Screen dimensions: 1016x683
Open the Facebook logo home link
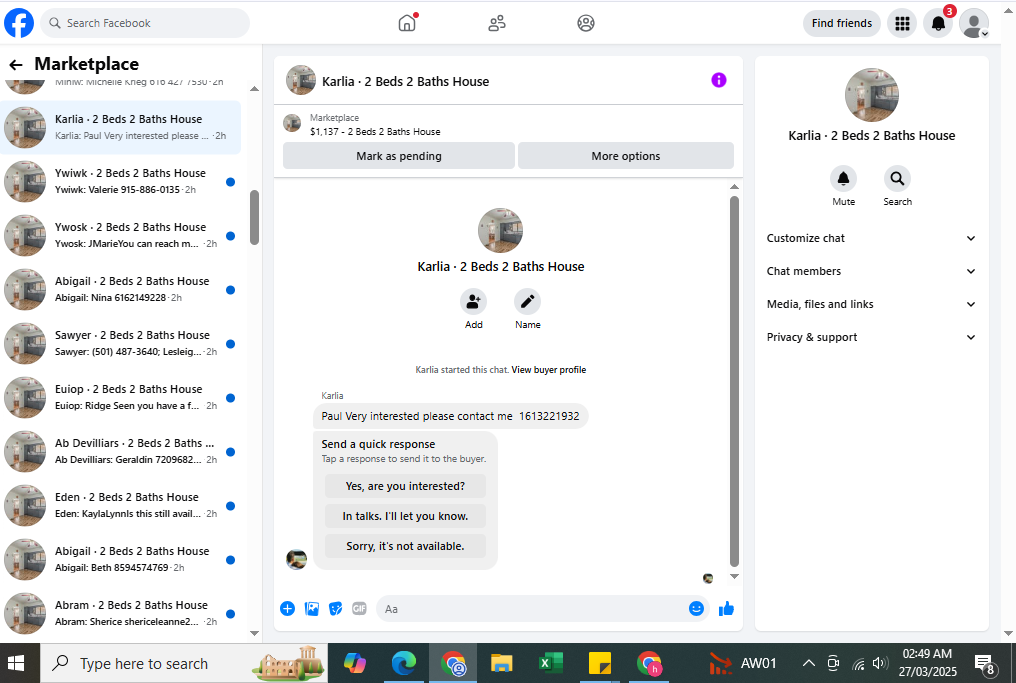point(19,23)
